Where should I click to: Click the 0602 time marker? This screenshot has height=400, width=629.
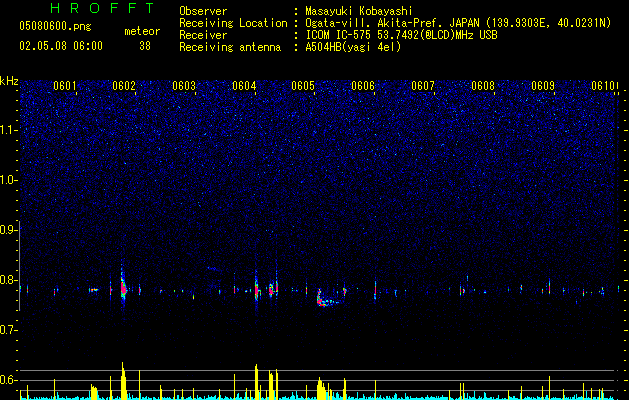[x=124, y=86]
